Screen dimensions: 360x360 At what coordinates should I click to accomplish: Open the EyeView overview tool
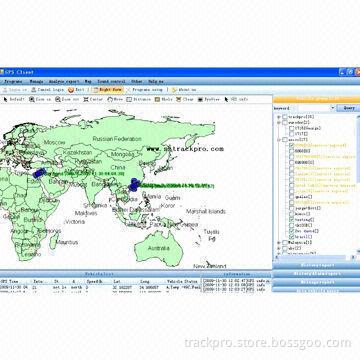200,99
